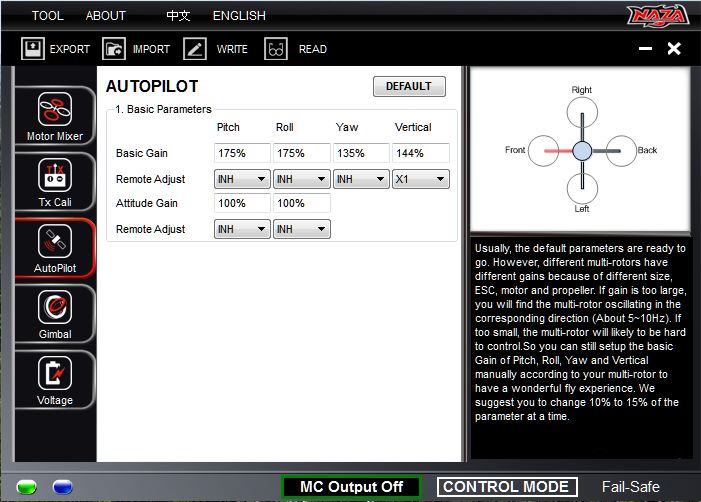Click the Write pencil icon
701x502 pixels.
tap(195, 48)
